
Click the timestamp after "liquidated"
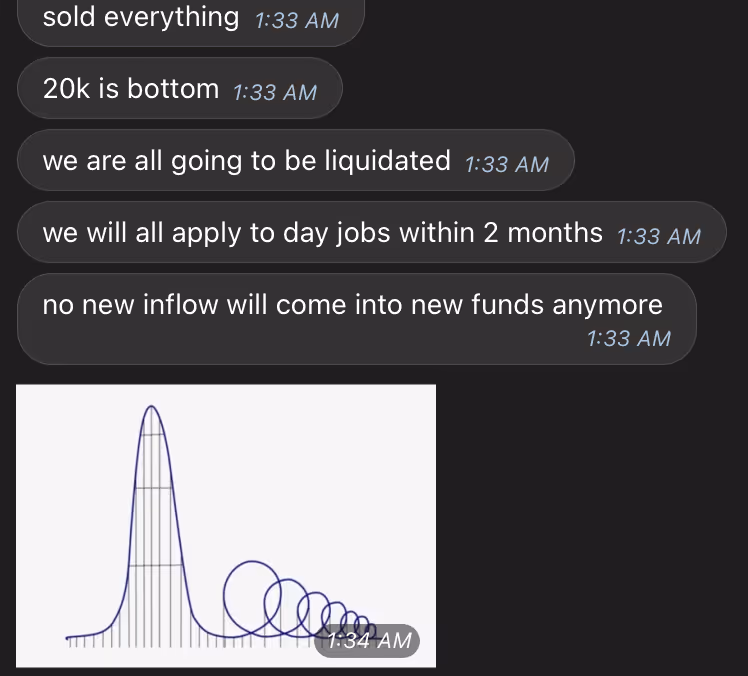507,164
